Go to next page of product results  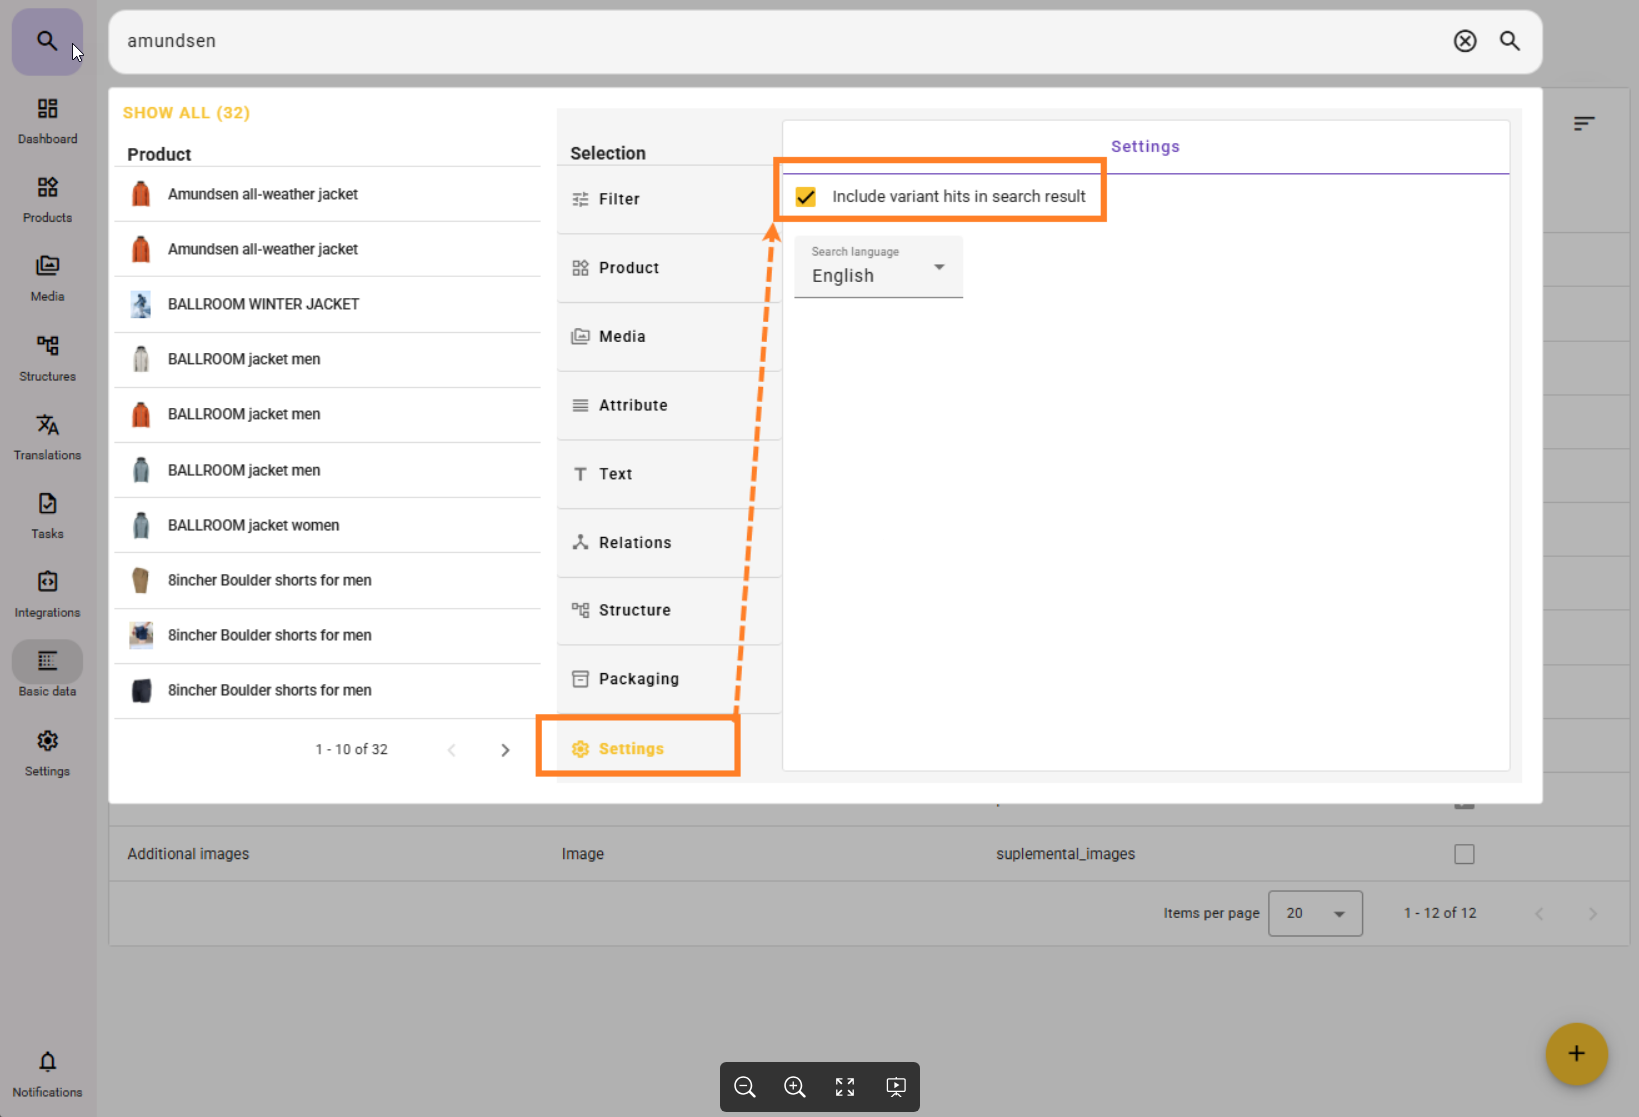505,750
